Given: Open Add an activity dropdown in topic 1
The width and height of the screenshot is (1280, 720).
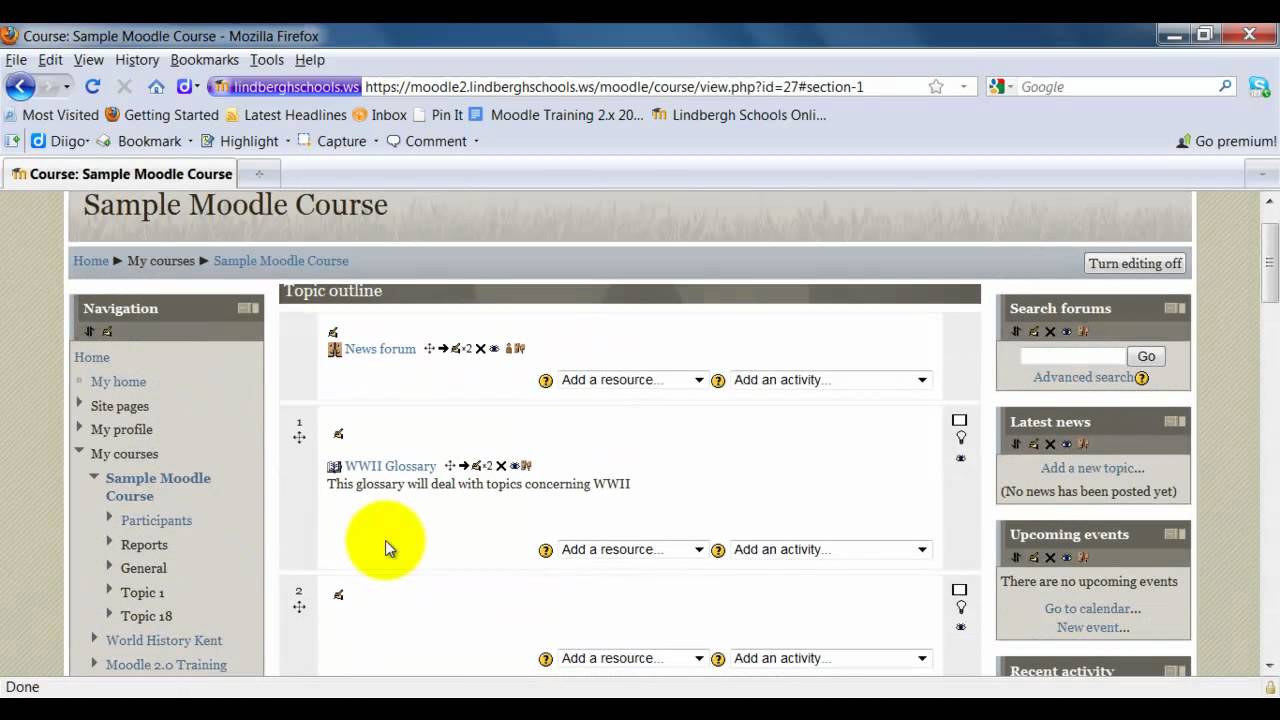Looking at the screenshot, I should coord(831,549).
